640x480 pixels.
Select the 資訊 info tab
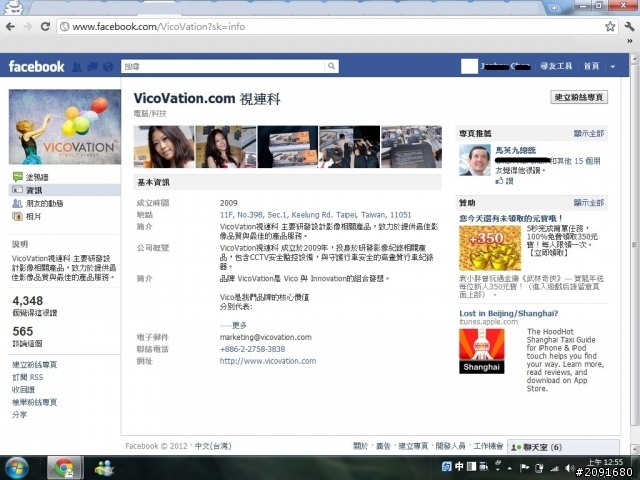pos(65,190)
